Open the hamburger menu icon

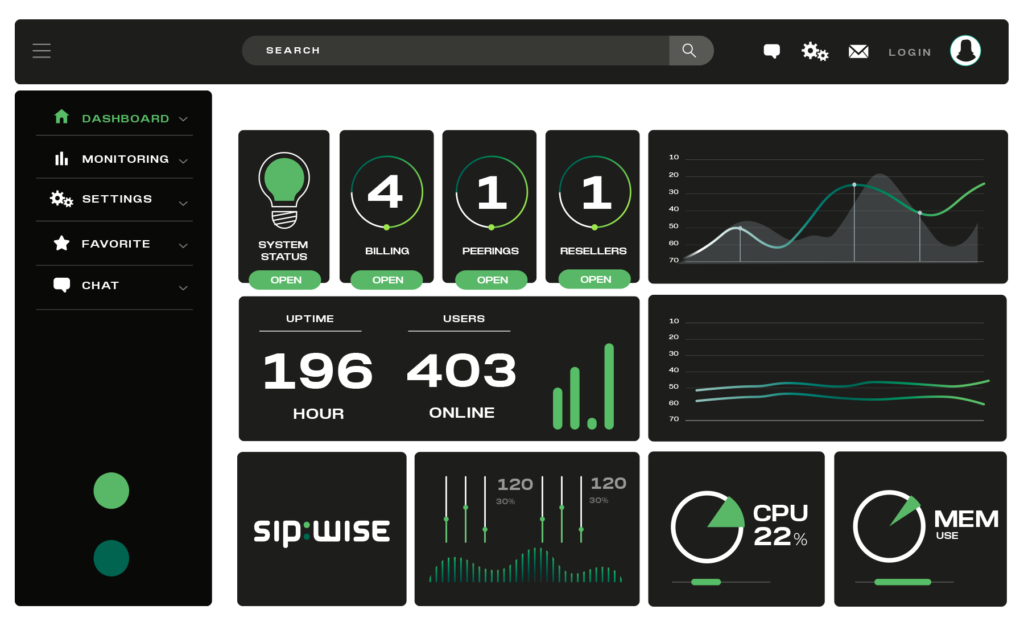click(x=41, y=51)
